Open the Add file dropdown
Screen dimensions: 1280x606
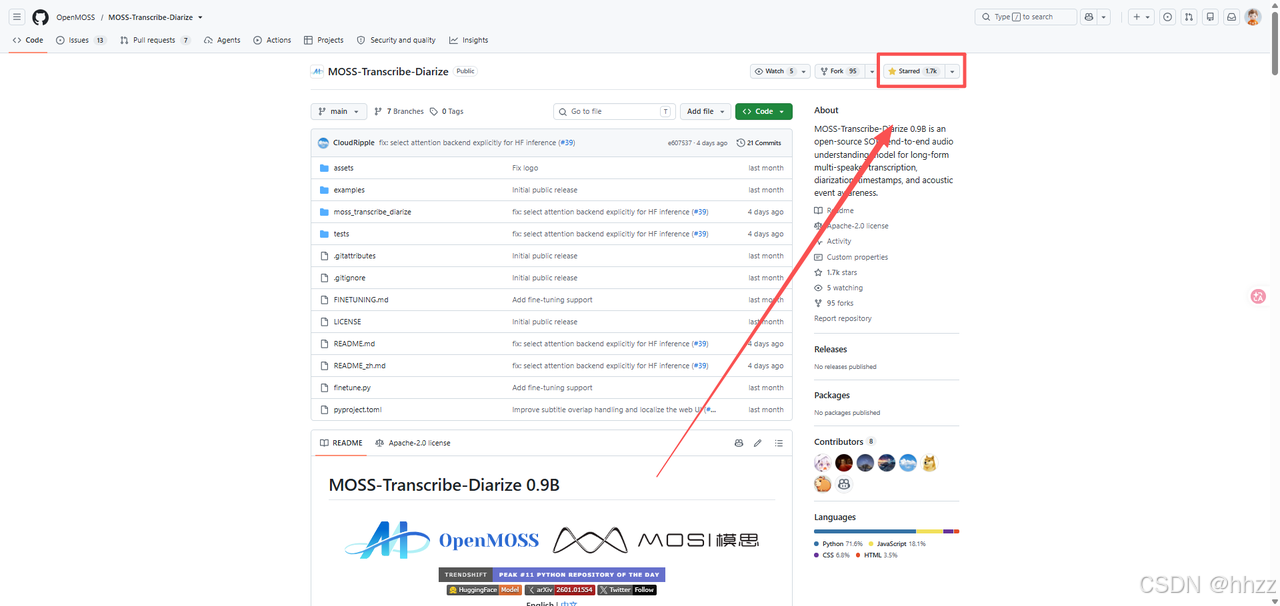705,111
